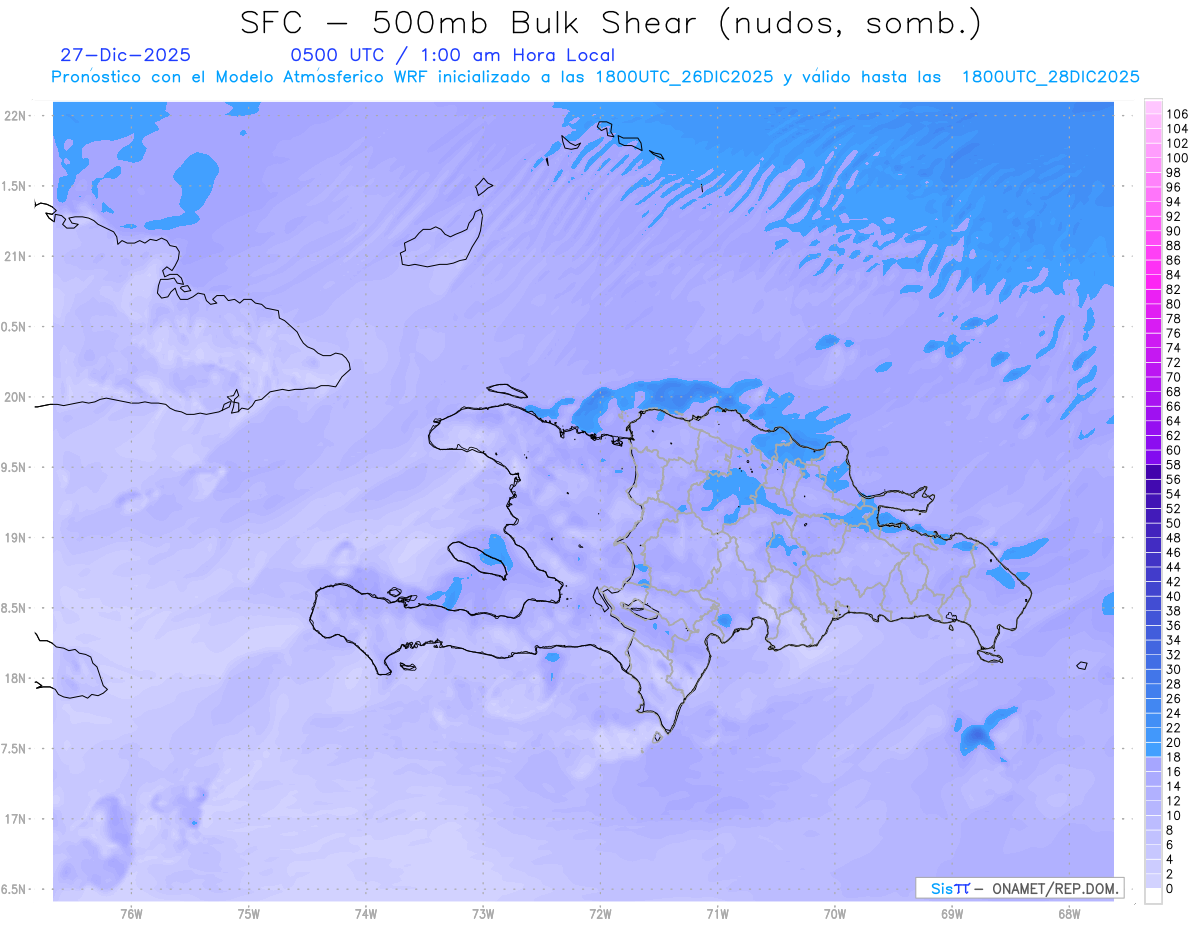The height and width of the screenshot is (927, 1200).
Task: Click the color scale value '100'
Action: click(1177, 158)
